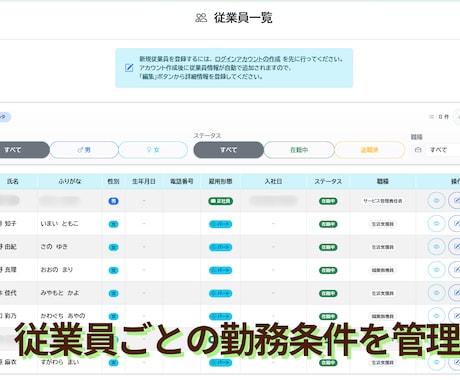Viewport: 460px width, 380px height.
Task: Edit pencil icon for いまい ともこ row
Action: pyautogui.click(x=455, y=224)
